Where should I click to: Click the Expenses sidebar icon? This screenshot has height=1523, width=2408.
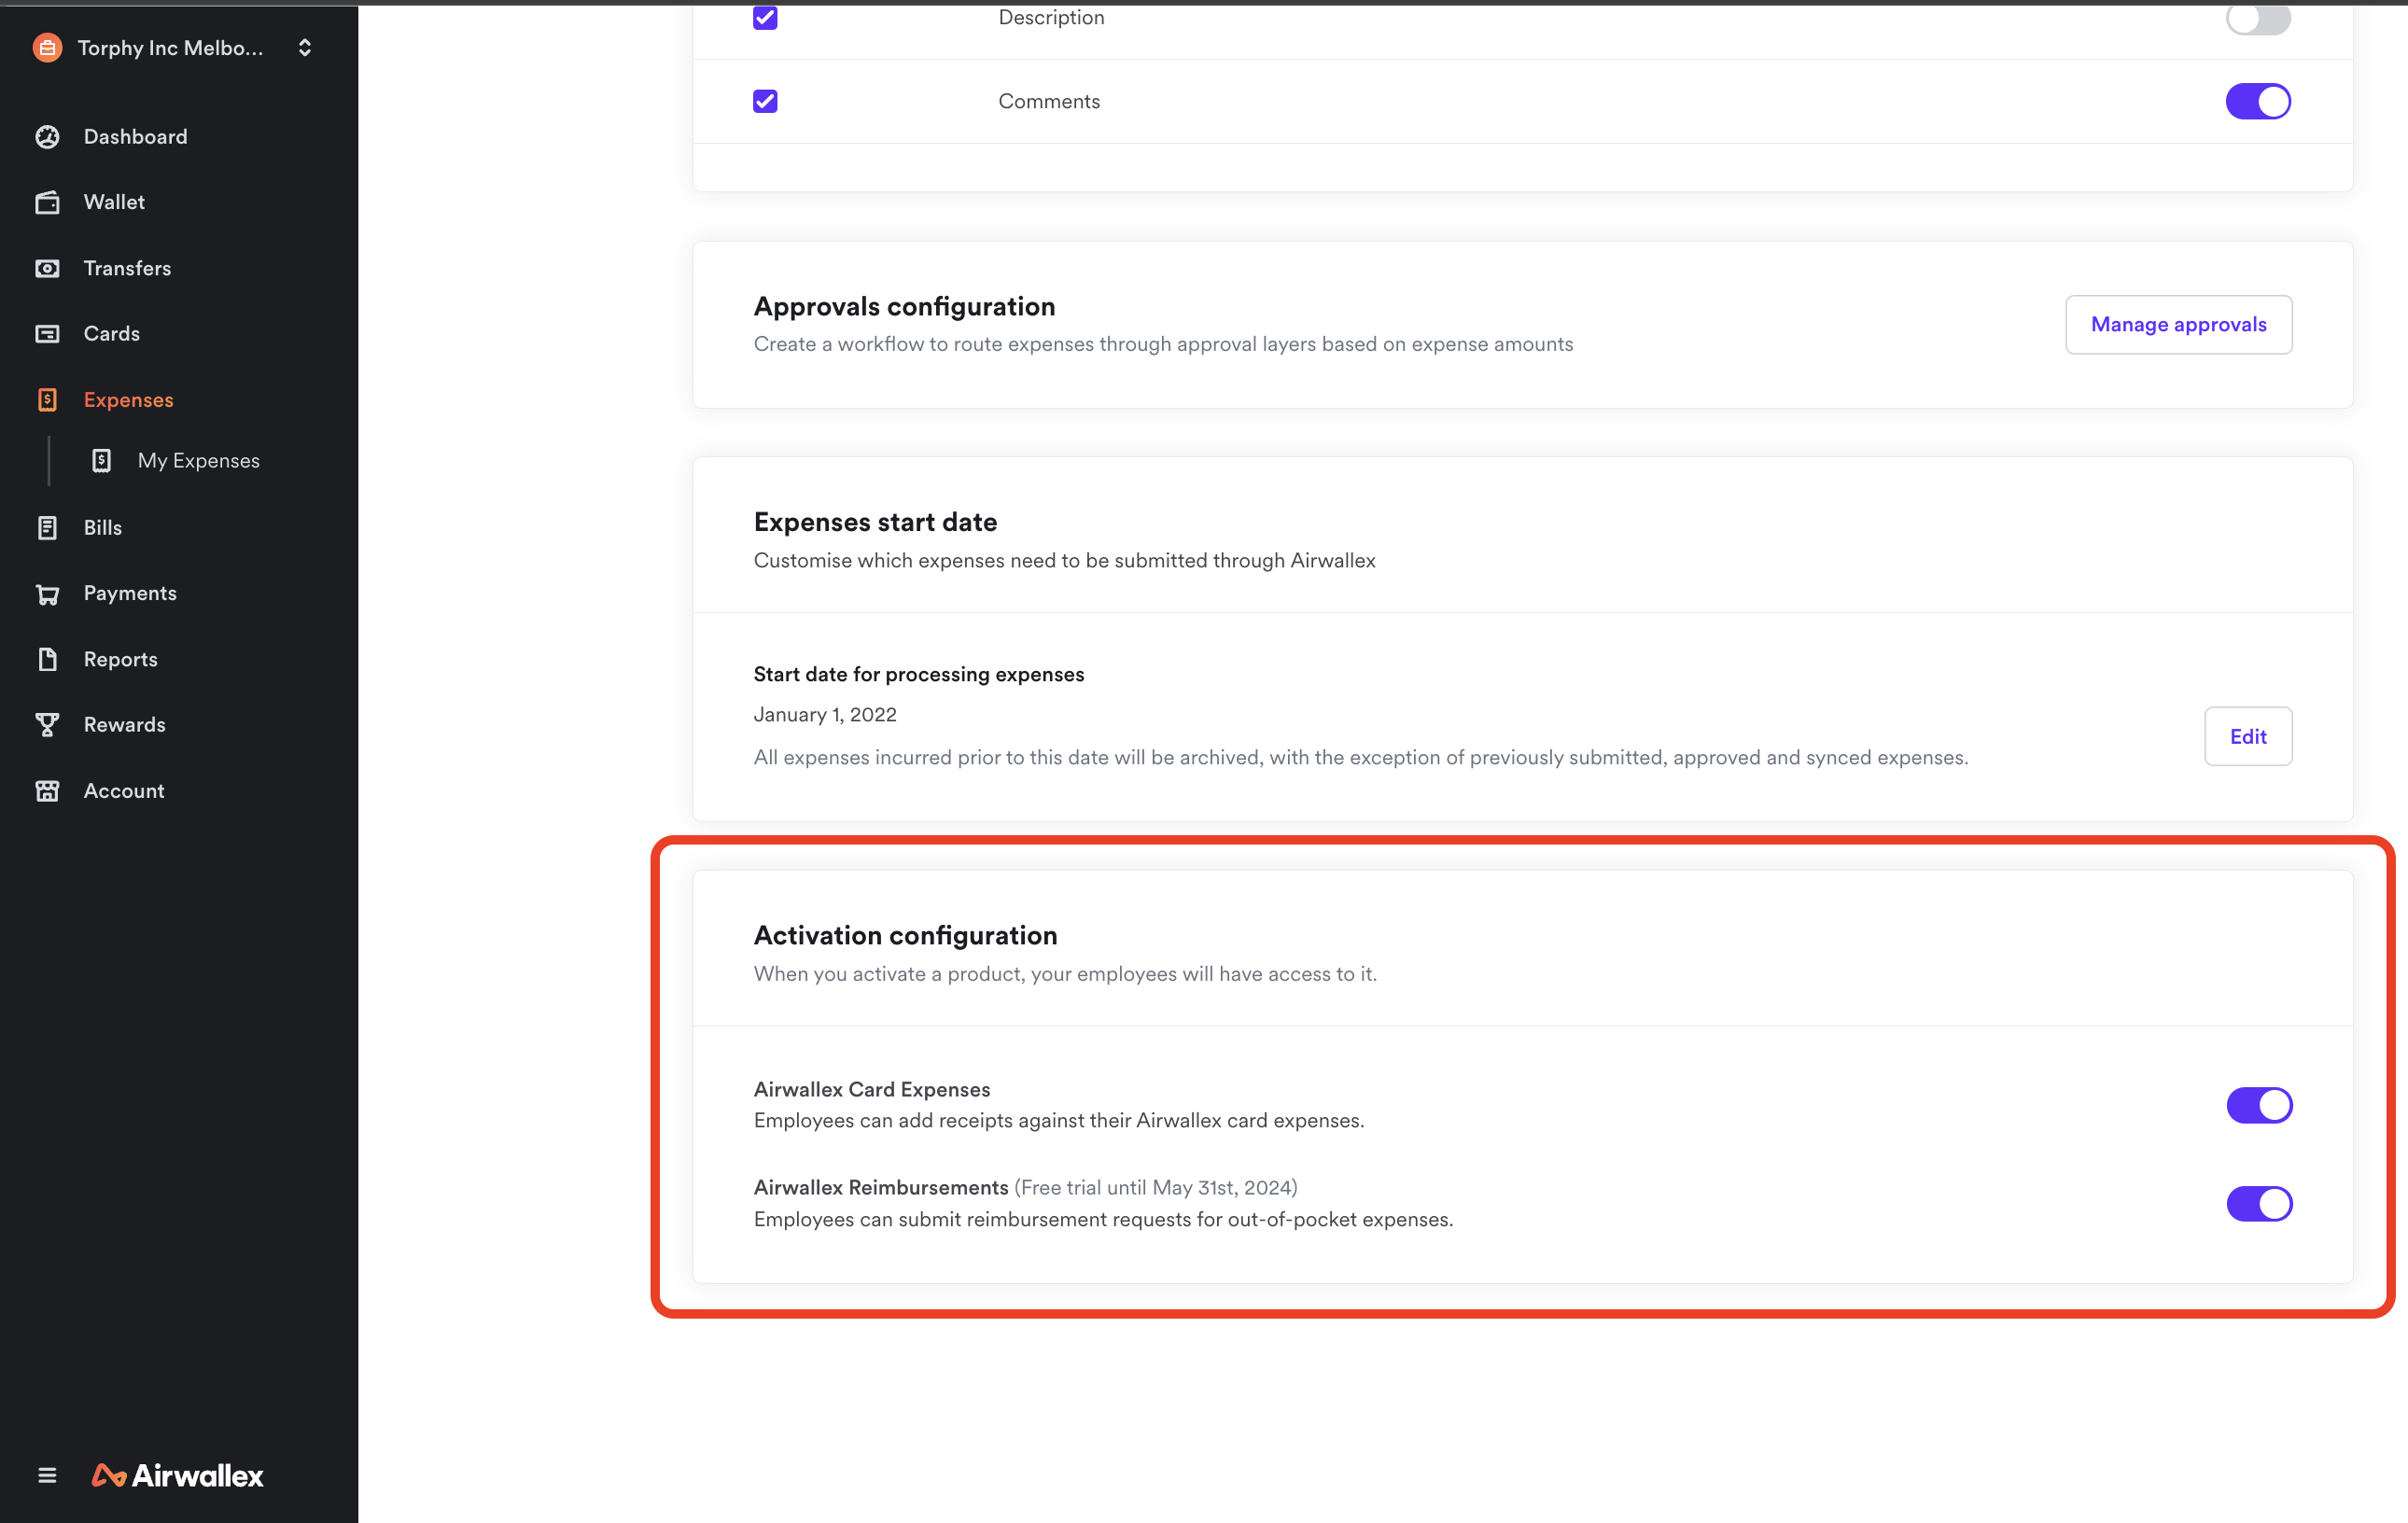pos(49,400)
